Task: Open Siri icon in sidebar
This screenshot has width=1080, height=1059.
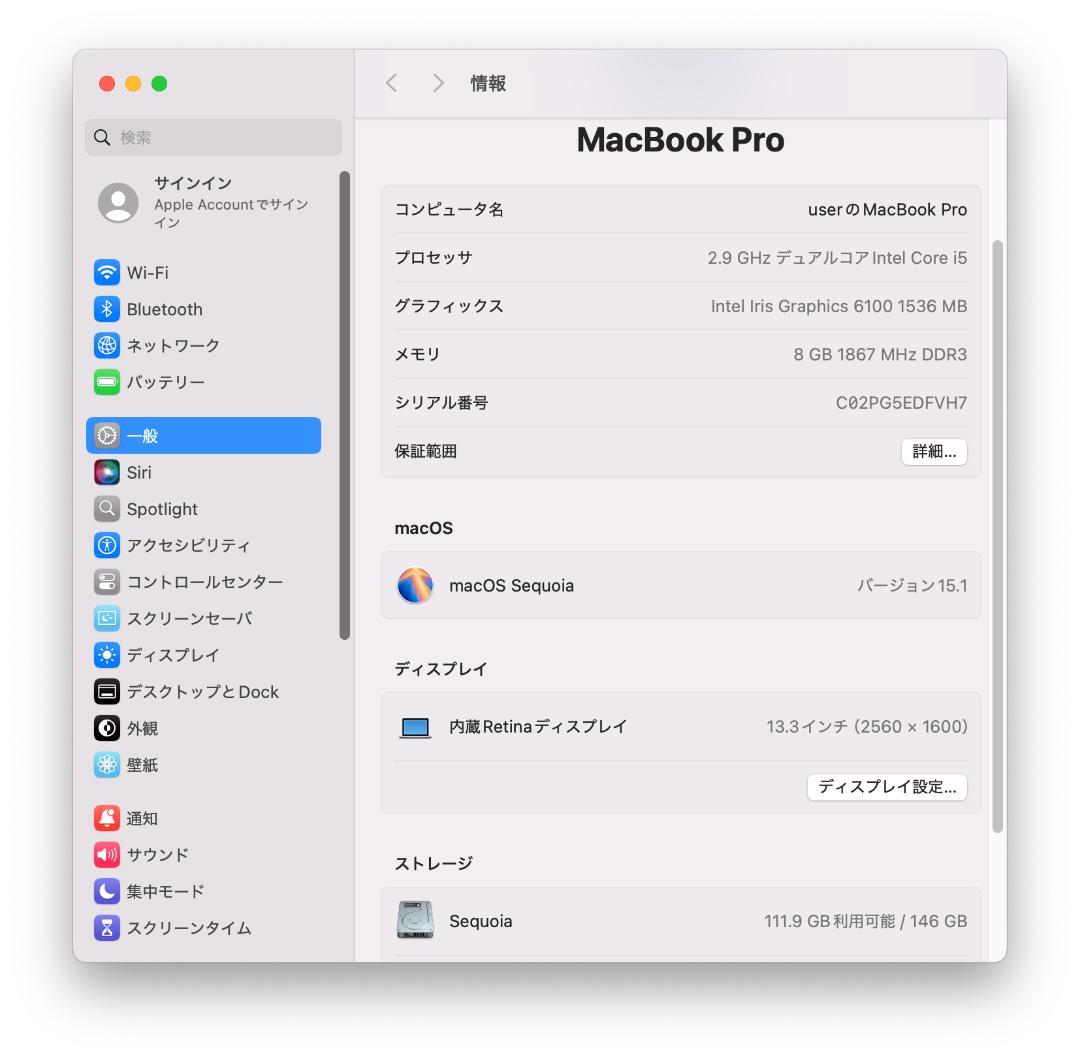Action: click(107, 472)
